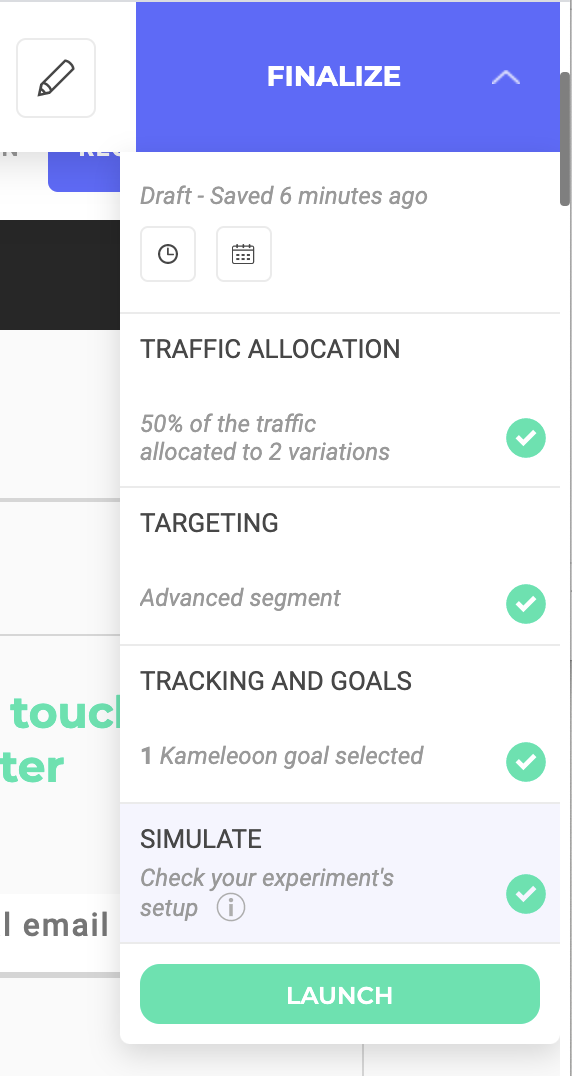Viewport: 572px width, 1076px height.
Task: Click 'Draft - Saved 6 minutes ago' status
Action: (284, 196)
